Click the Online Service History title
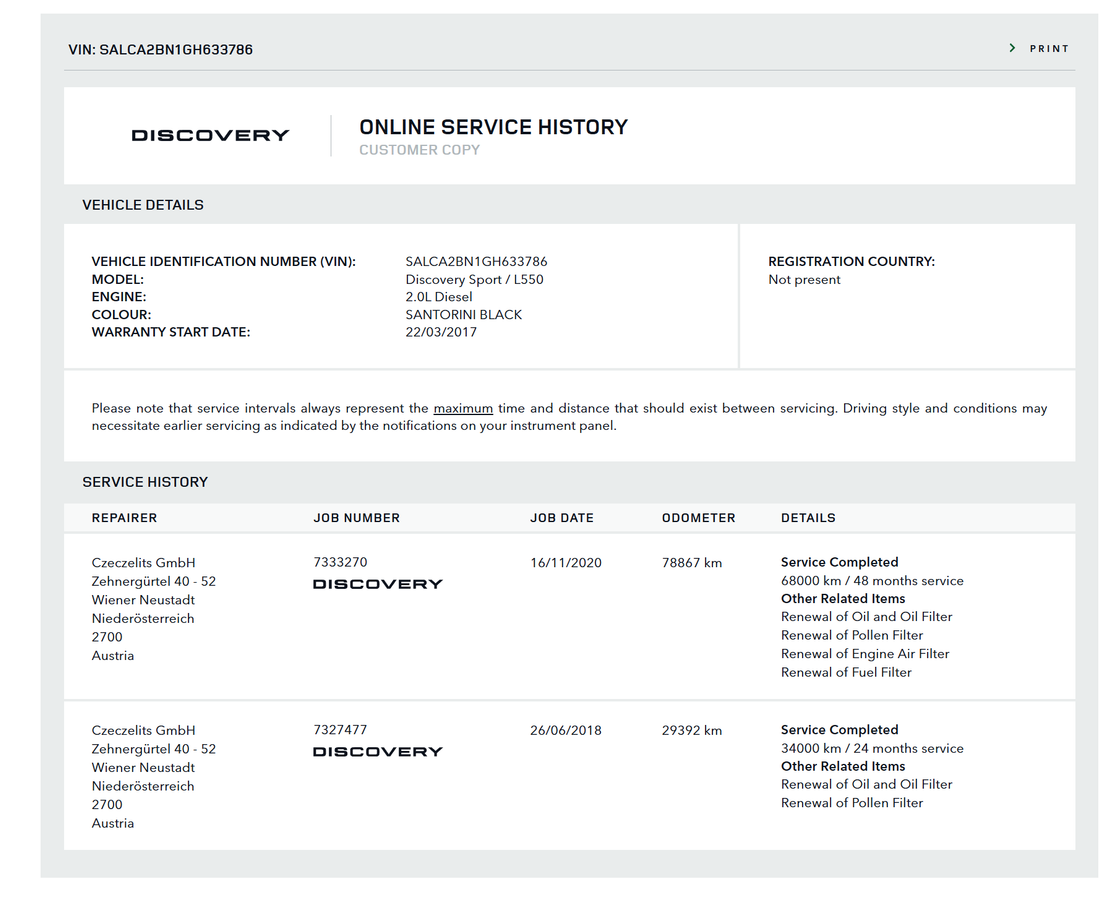The height and width of the screenshot is (900, 1108). tap(493, 127)
